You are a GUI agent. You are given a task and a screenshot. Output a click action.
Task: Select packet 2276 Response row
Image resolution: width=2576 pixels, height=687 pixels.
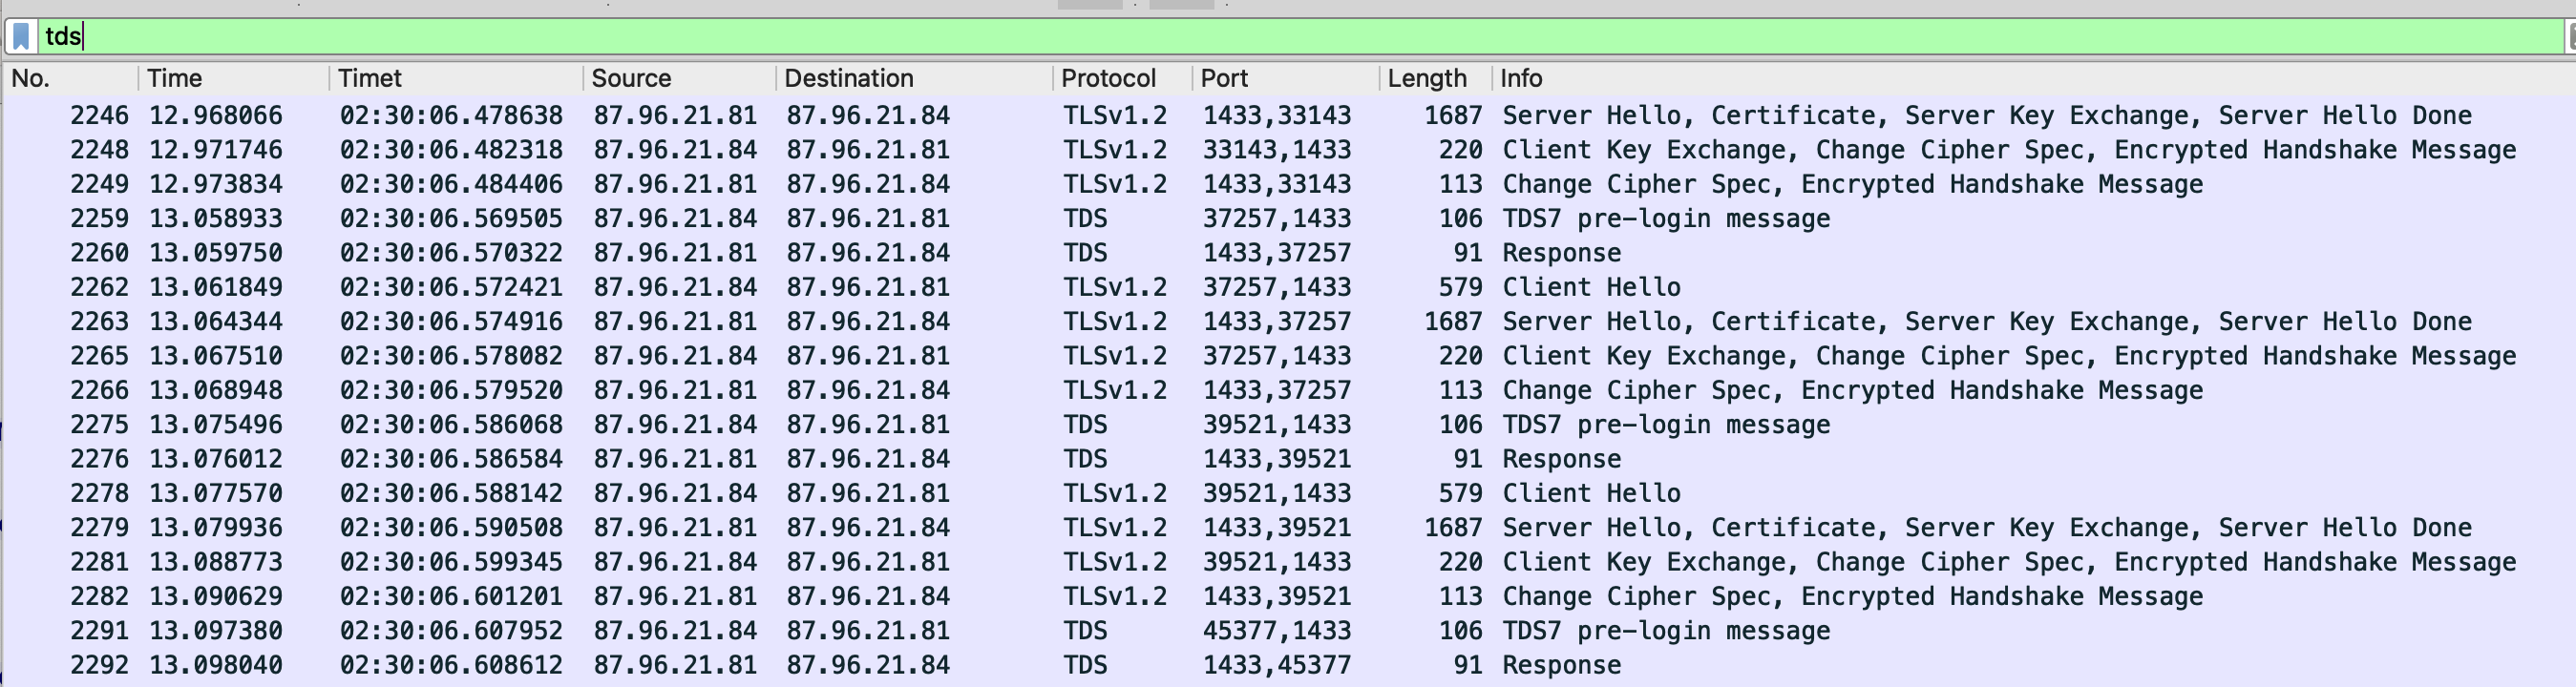tap(1288, 459)
